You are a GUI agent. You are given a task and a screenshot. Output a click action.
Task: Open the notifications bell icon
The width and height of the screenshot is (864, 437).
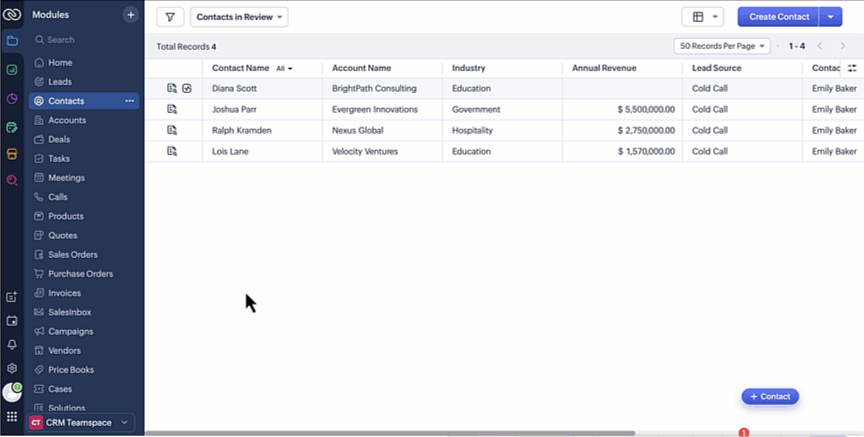point(12,344)
